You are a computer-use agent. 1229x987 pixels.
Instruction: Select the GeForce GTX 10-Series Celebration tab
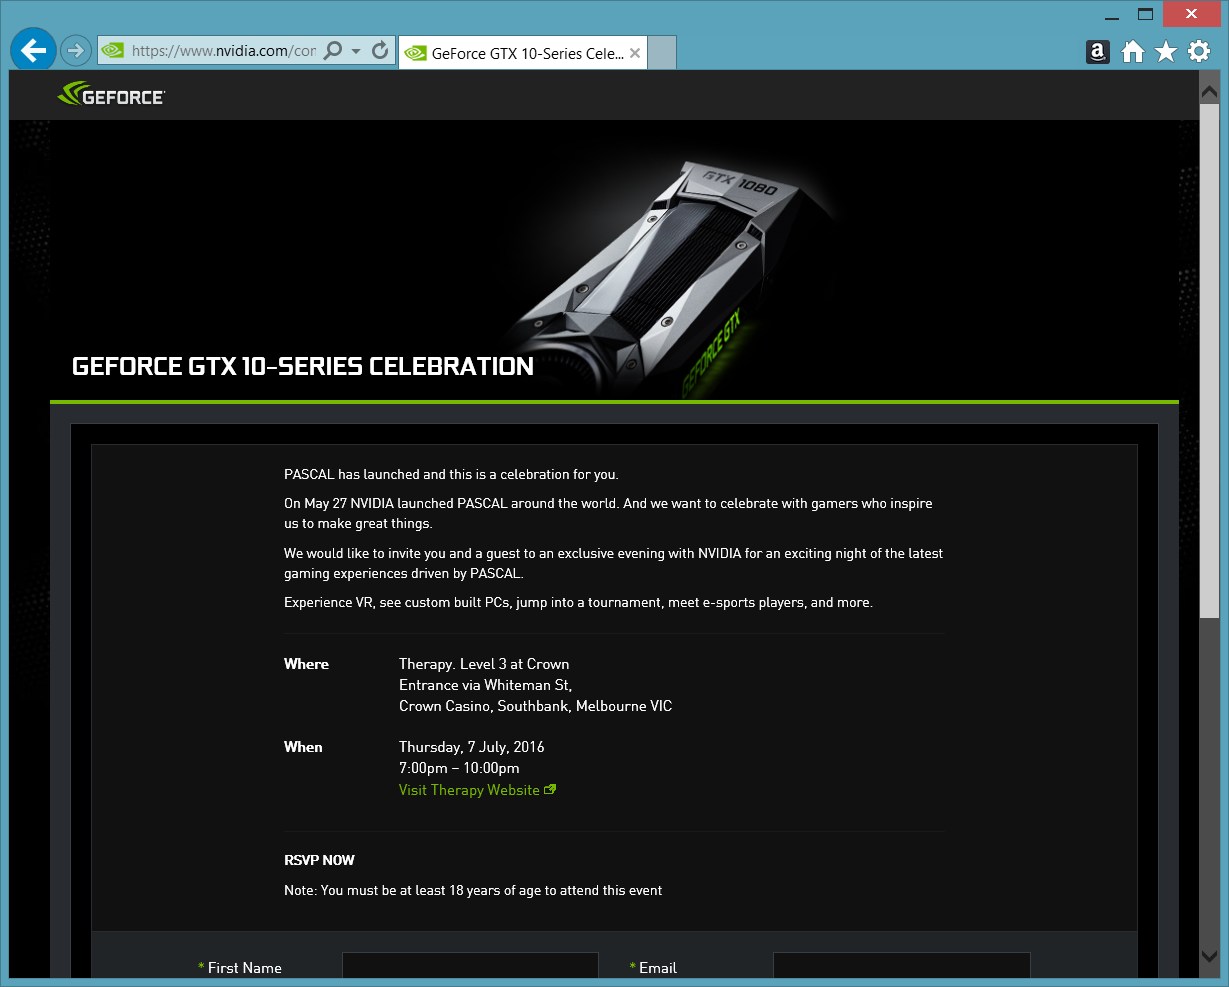[x=523, y=54]
